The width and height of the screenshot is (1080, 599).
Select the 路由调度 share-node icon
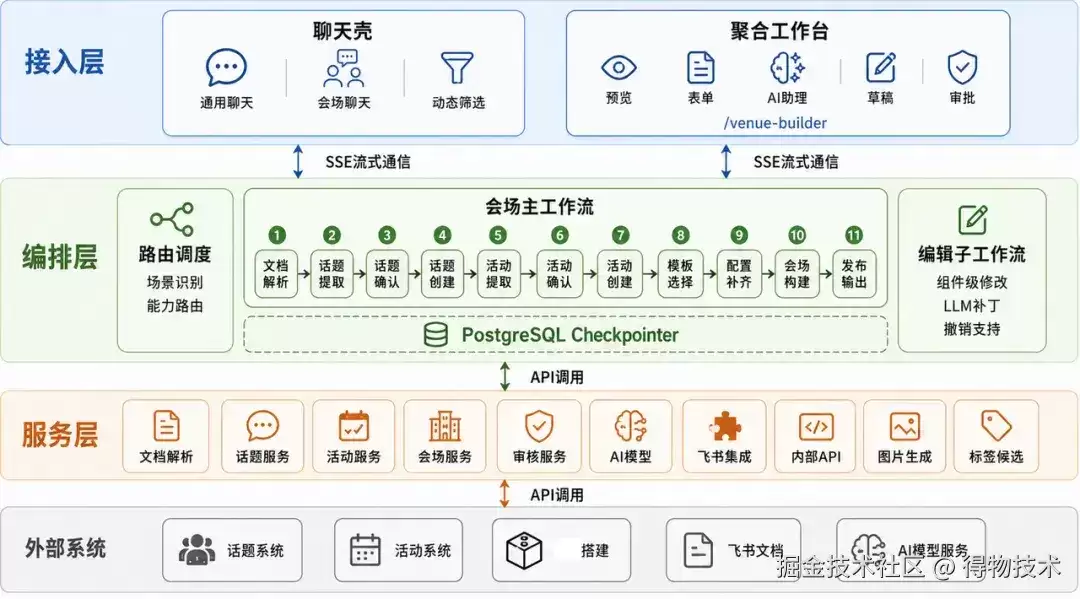[x=172, y=220]
